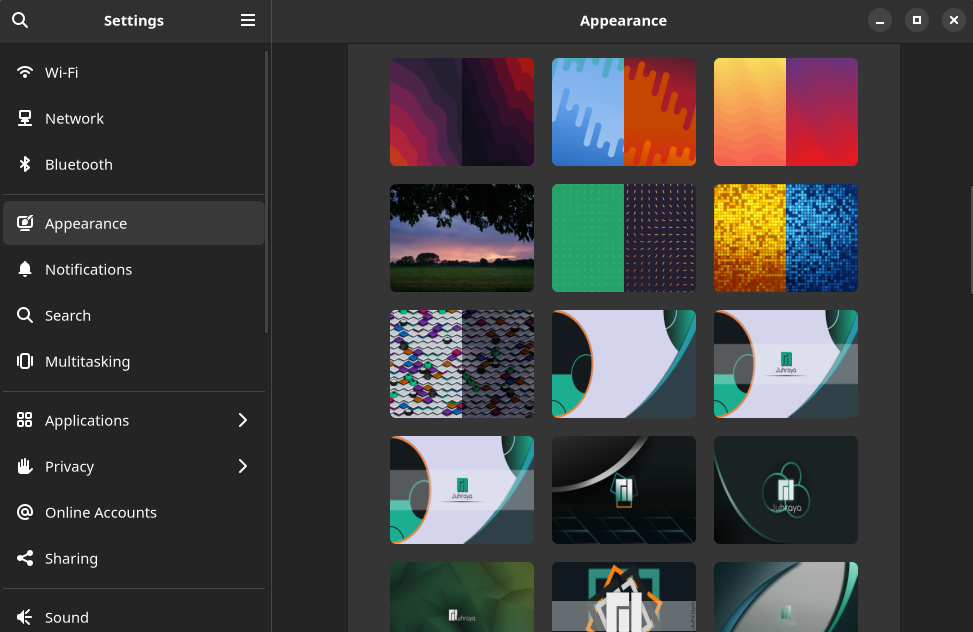Click the Sharing icon in sidebar
Screen dimensions: 973x632
(x=25, y=558)
